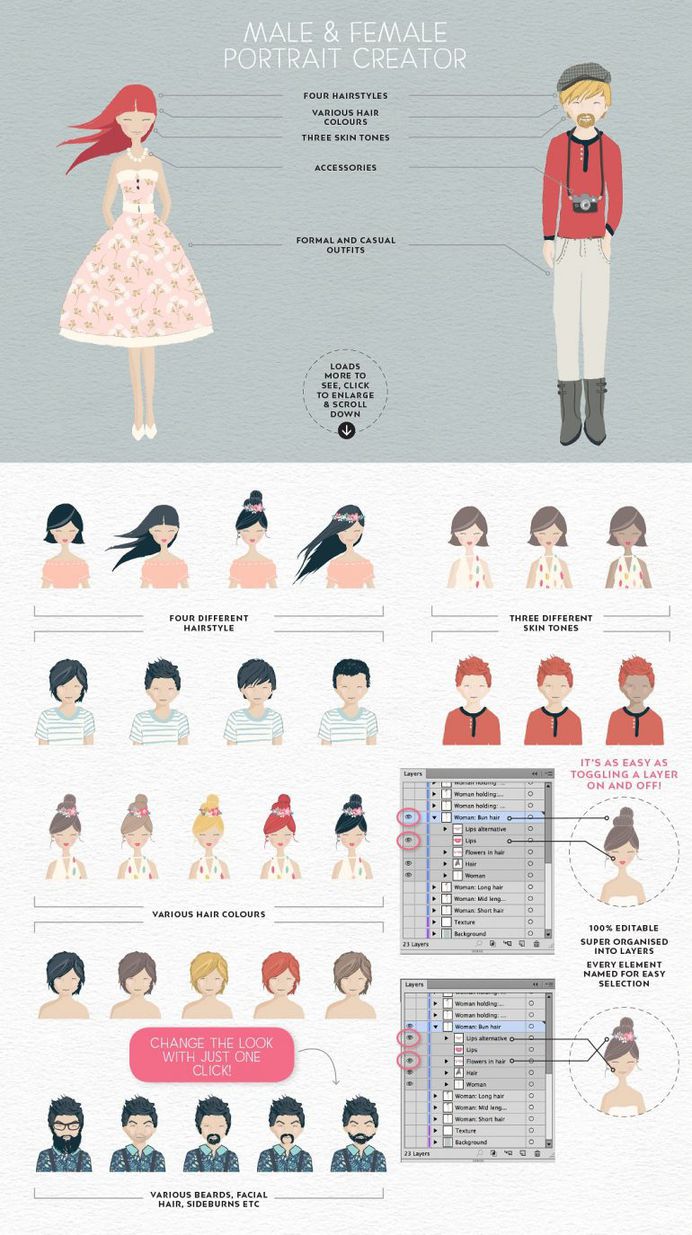Toggle Woman: Bun hair eye in lower panel
692x1235 pixels.
tap(410, 1026)
